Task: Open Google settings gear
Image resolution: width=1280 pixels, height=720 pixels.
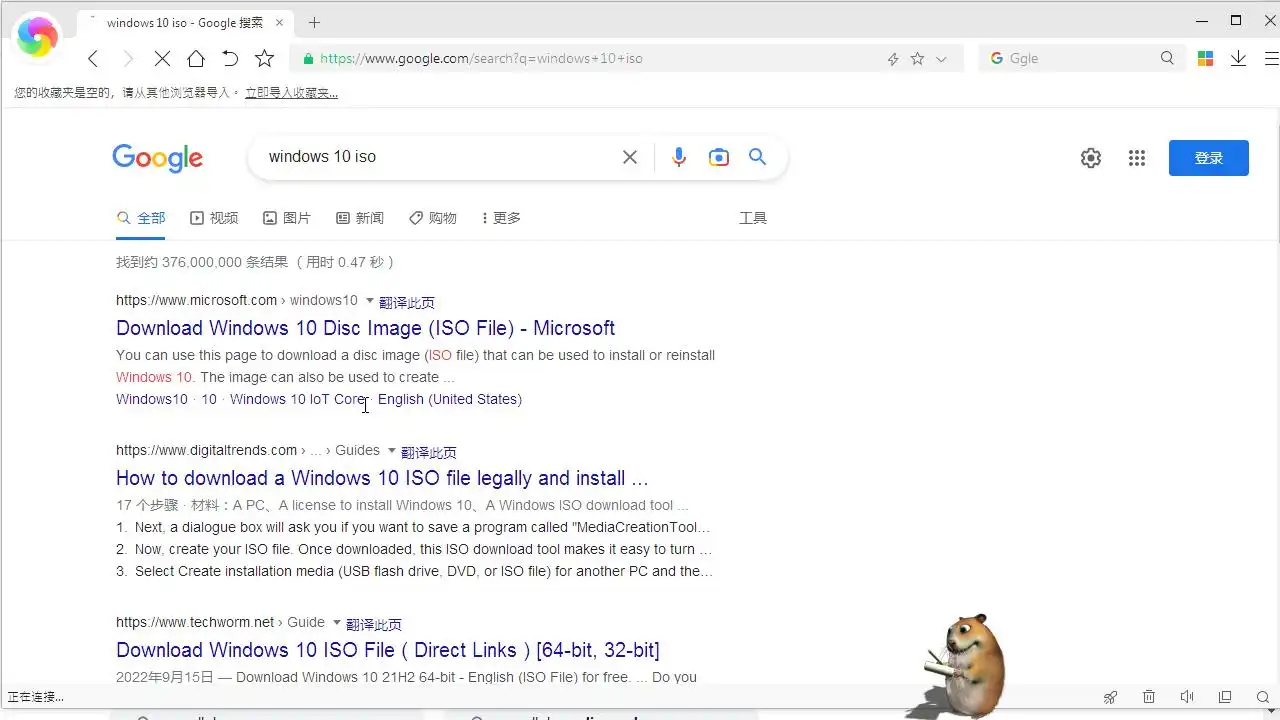Action: [x=1091, y=158]
